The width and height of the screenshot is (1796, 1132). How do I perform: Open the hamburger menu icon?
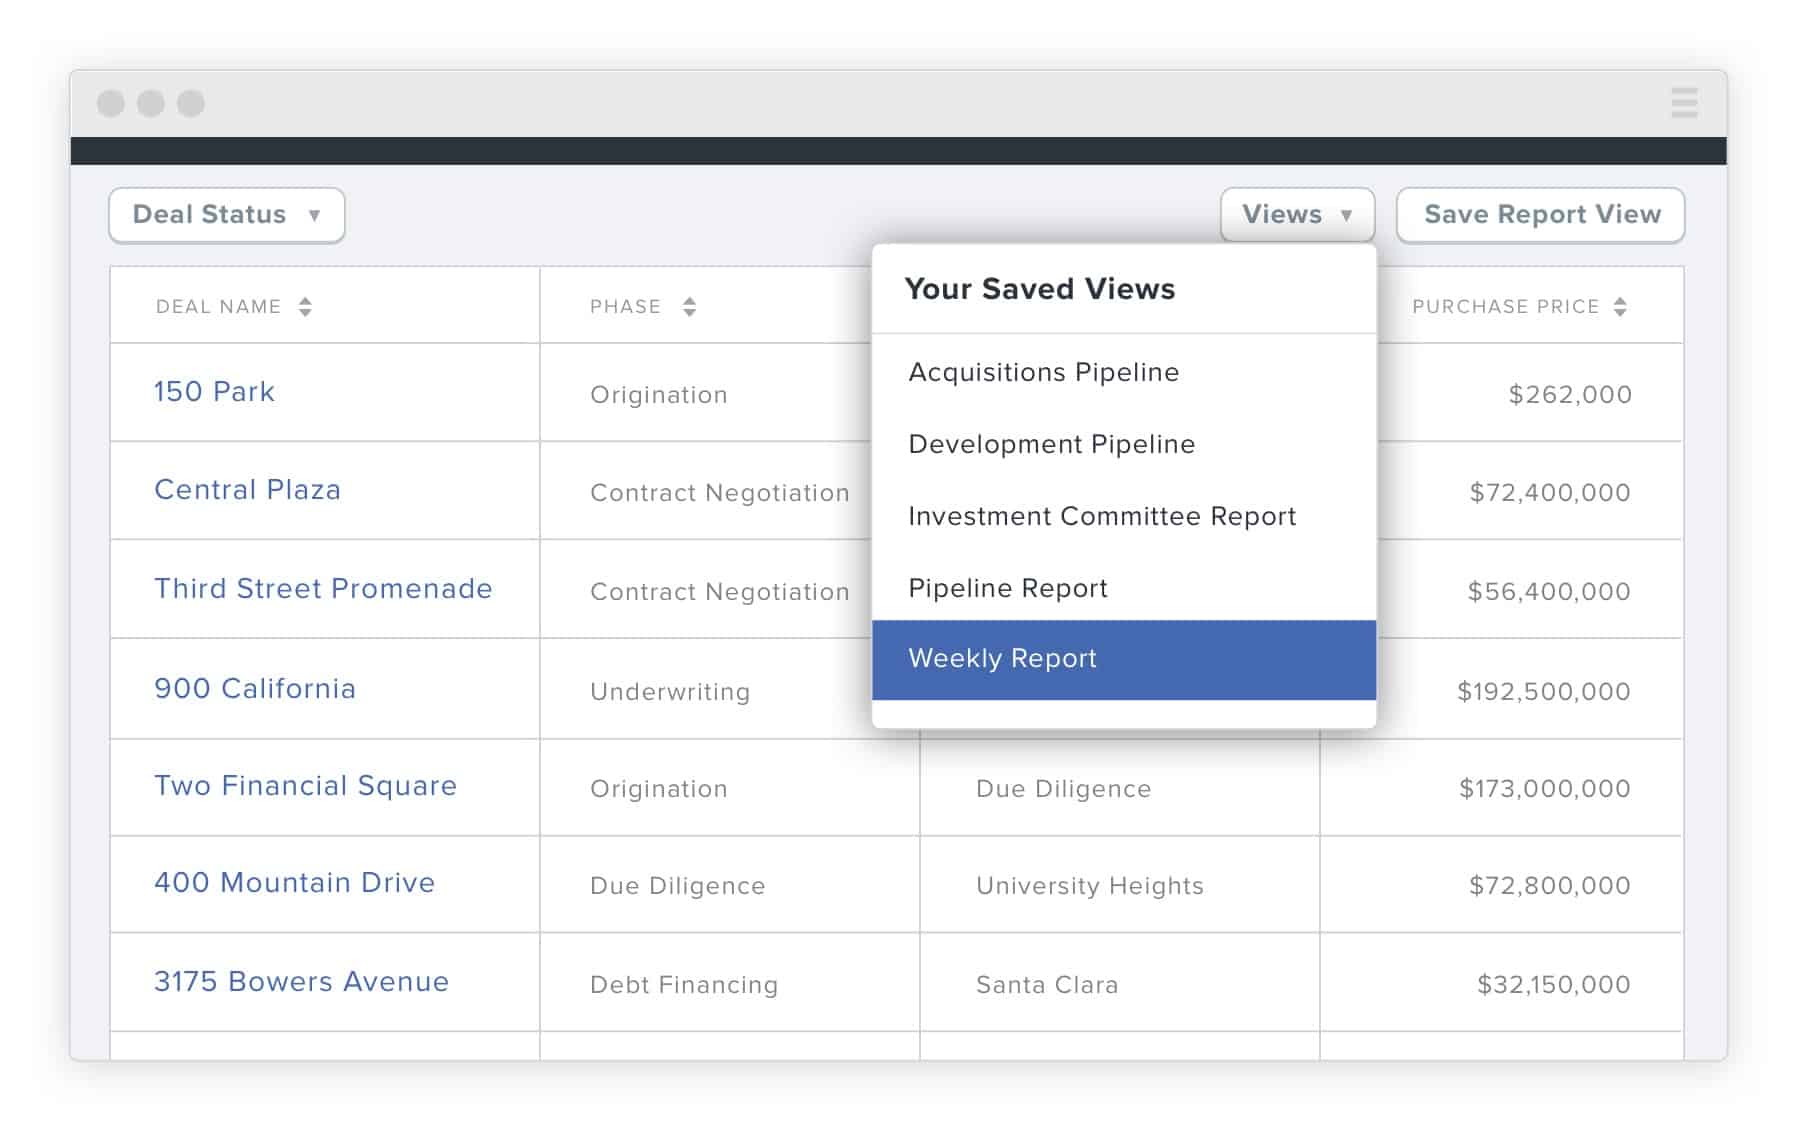[x=1684, y=102]
